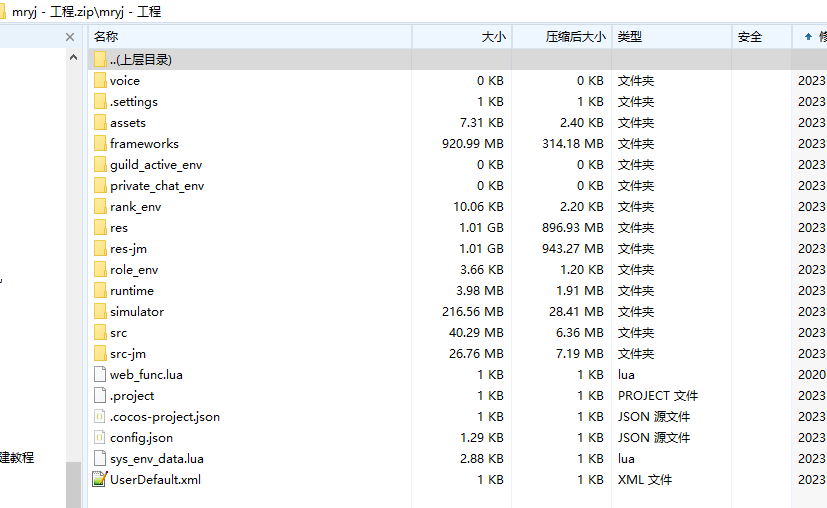
Task: Open the src-jm folder entry
Action: coord(128,353)
